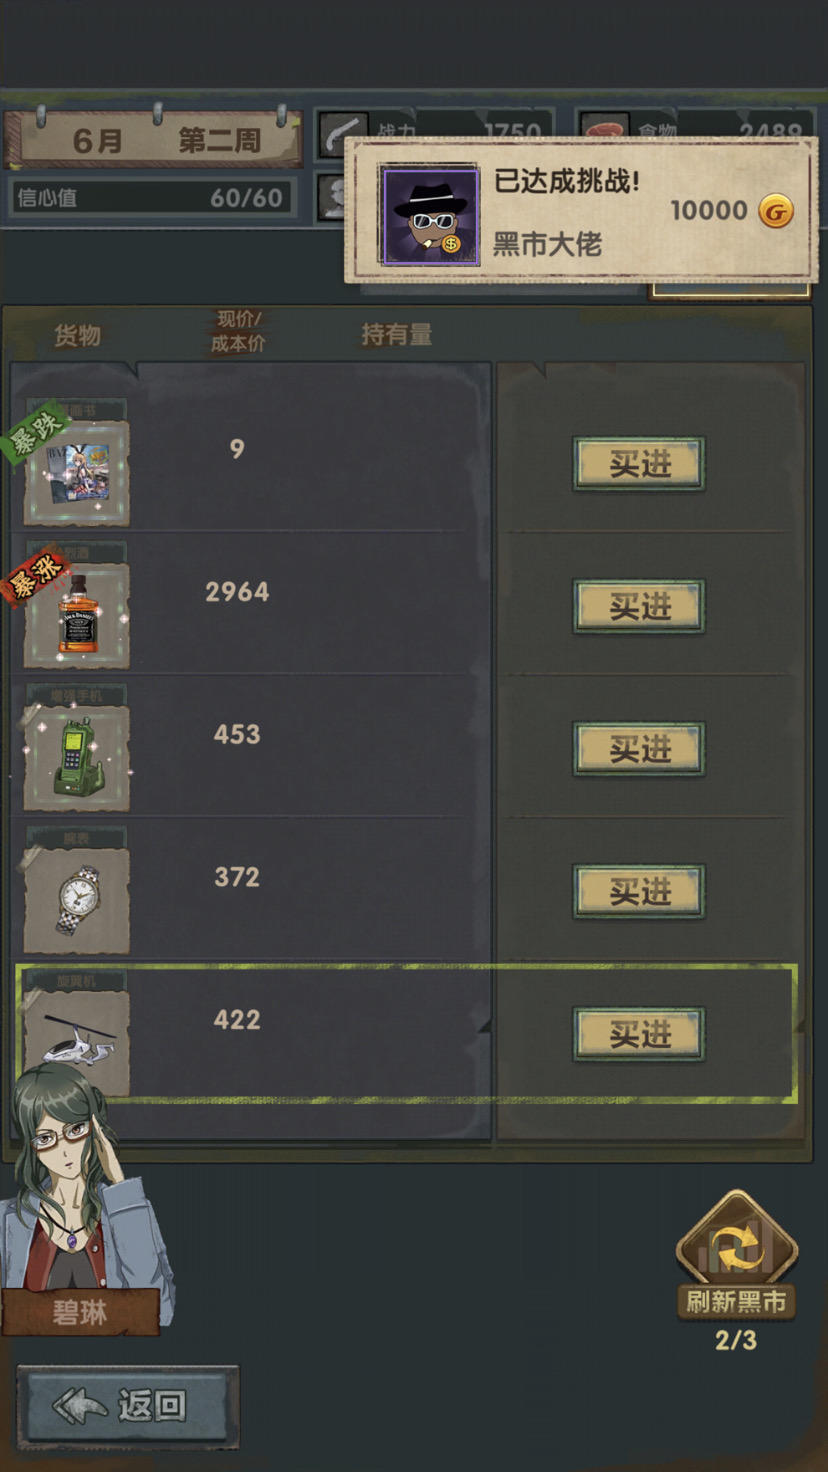Buy the helicopter priced 422
Image resolution: width=828 pixels, height=1472 pixels.
click(639, 1034)
